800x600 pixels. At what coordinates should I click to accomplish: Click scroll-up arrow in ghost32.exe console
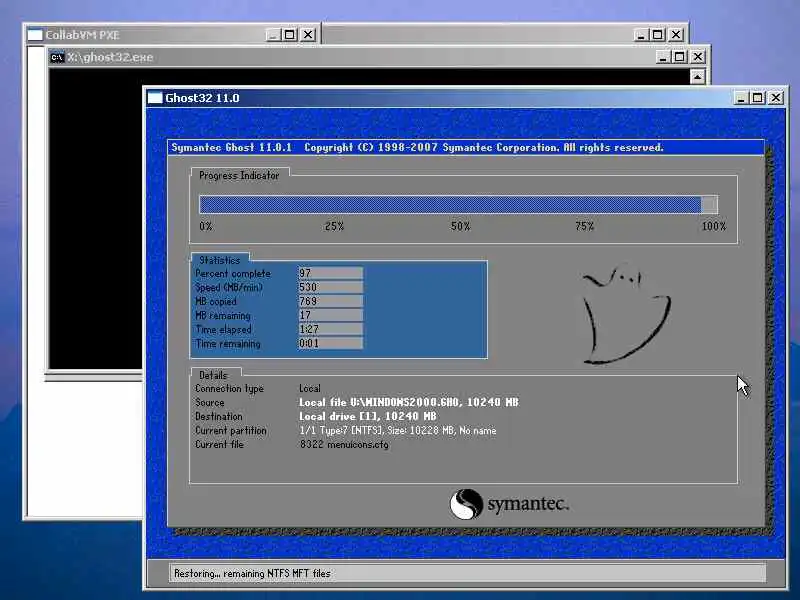point(697,77)
